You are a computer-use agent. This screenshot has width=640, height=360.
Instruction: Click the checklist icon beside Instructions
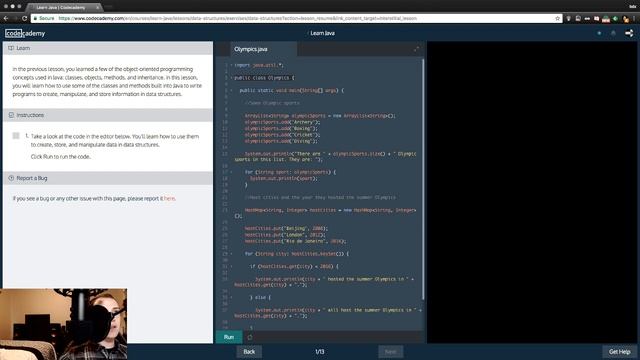(x=11, y=115)
